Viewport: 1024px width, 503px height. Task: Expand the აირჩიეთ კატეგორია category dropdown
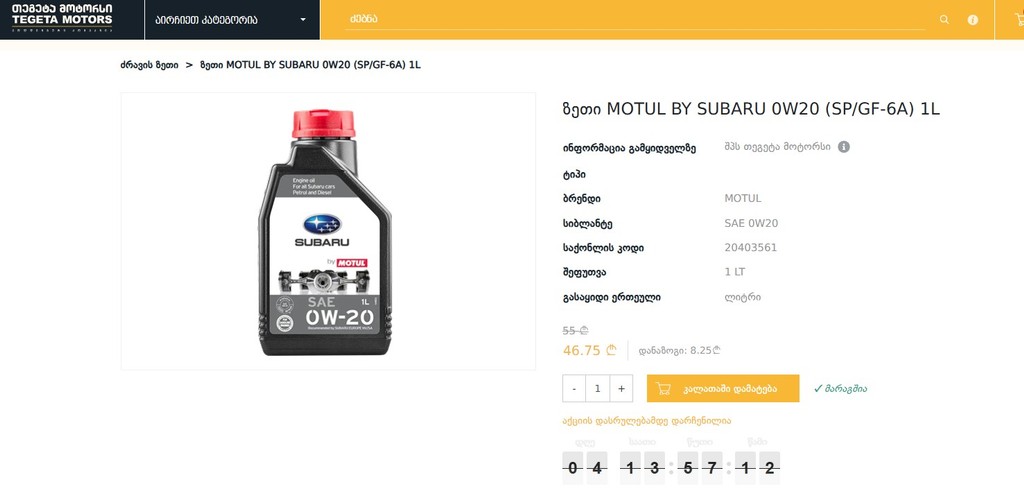point(232,20)
